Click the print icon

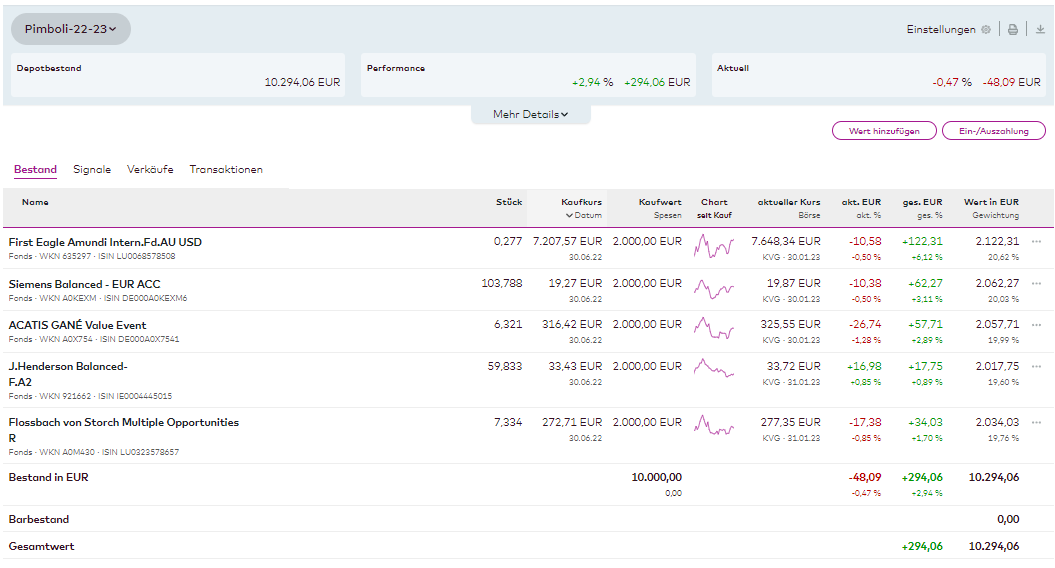tap(1013, 30)
